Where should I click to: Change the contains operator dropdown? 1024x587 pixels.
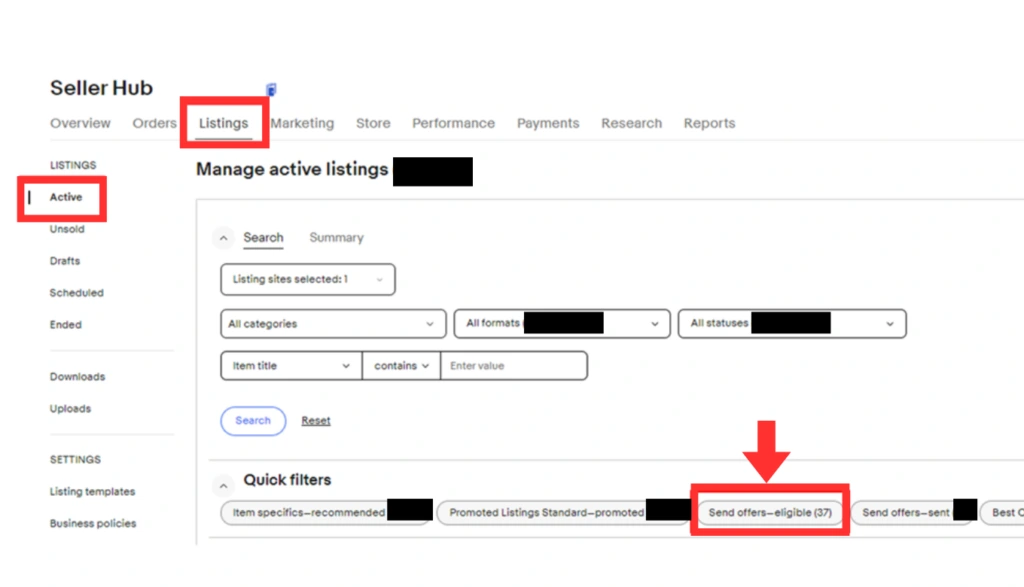click(x=402, y=366)
